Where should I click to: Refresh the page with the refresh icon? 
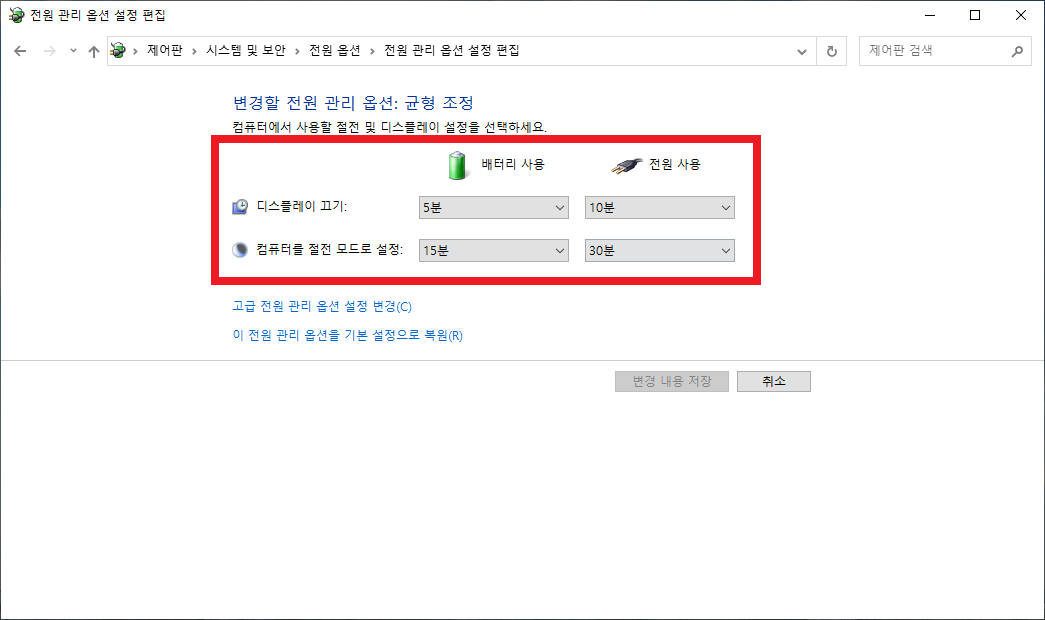click(832, 51)
